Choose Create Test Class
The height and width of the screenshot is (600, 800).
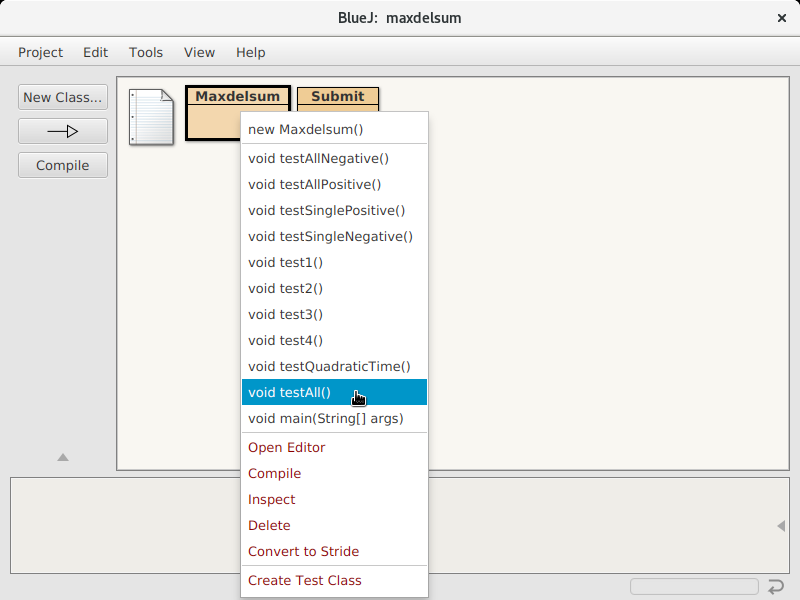(x=334, y=581)
